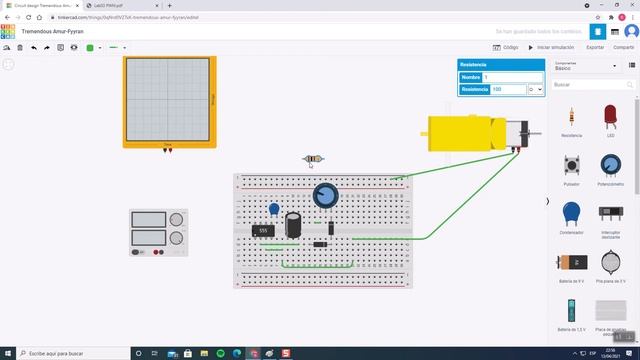Select the Pila plana de 3 V component
The width and height of the screenshot is (640, 360).
[x=611, y=267]
